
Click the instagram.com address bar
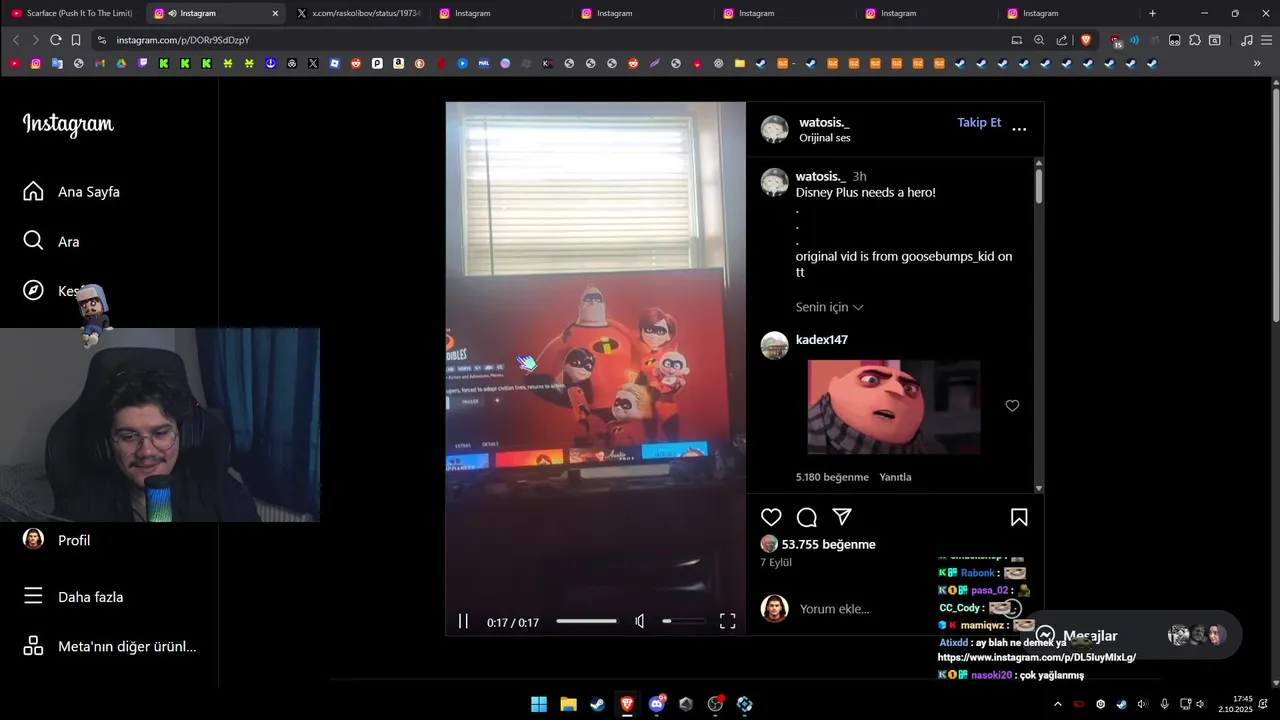click(x=545, y=40)
